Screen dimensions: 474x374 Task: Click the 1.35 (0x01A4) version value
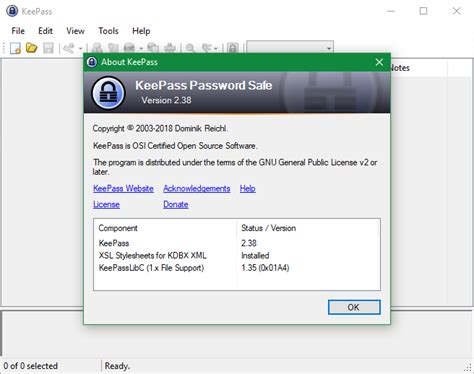point(265,268)
